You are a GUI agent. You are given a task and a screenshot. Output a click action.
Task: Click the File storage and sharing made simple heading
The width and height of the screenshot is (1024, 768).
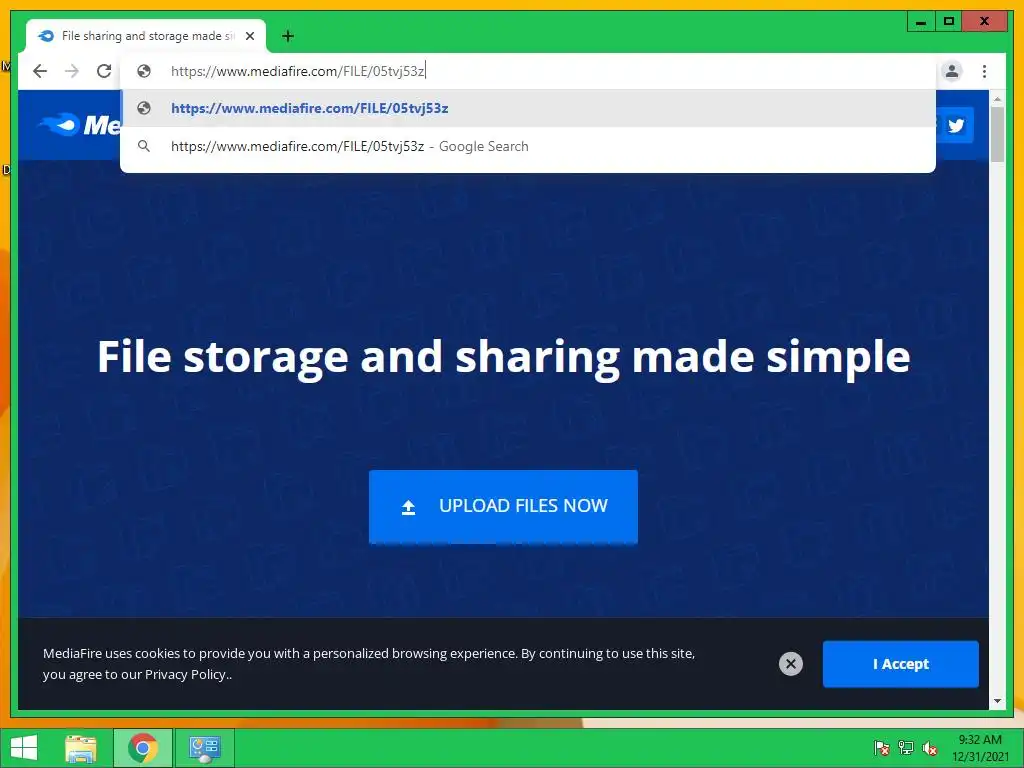click(504, 357)
